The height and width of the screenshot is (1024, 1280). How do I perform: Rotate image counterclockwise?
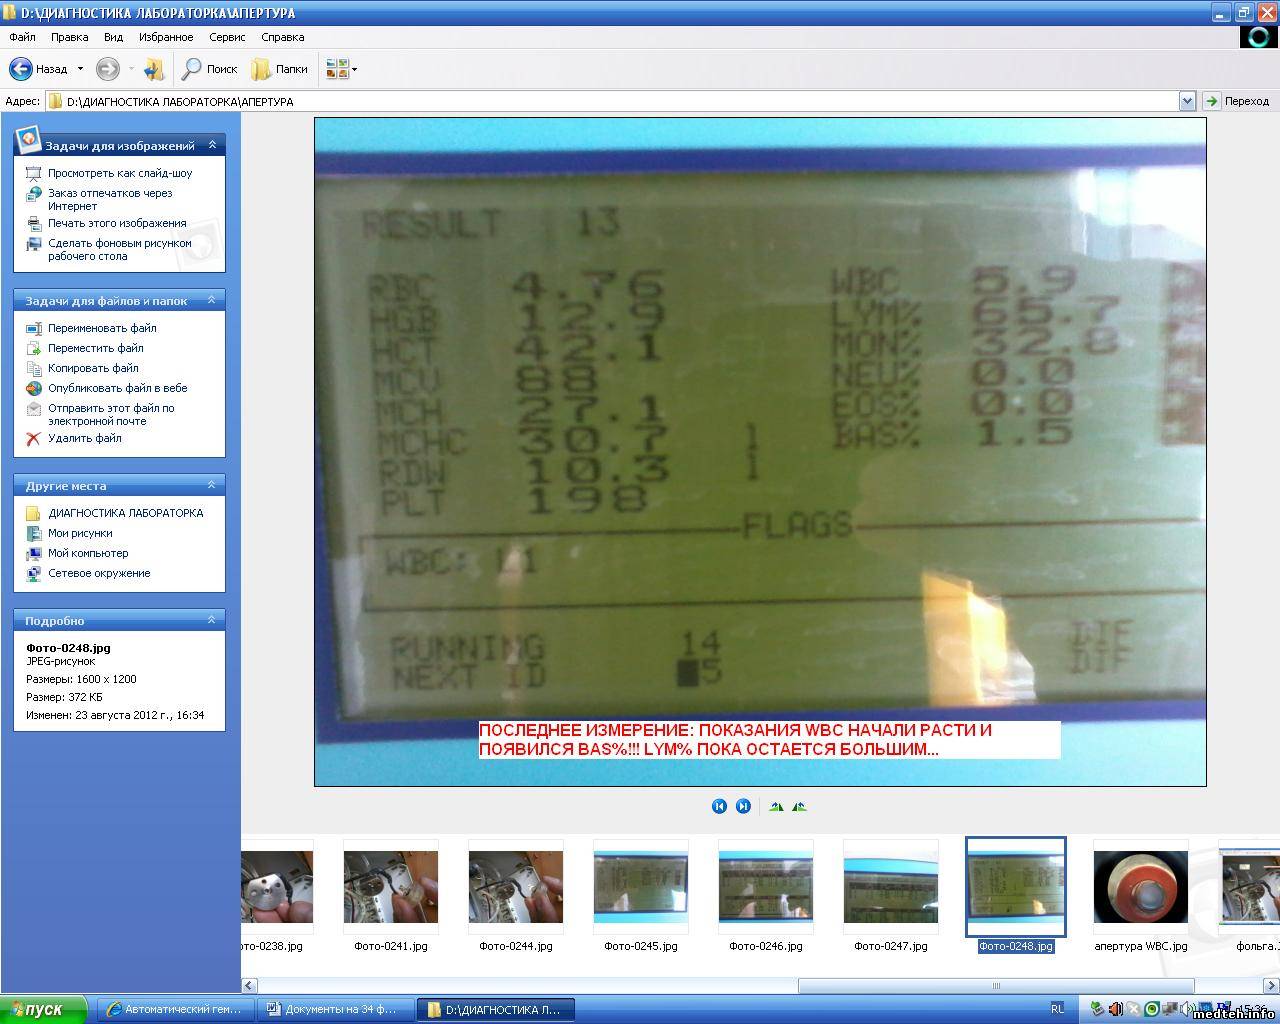[799, 806]
